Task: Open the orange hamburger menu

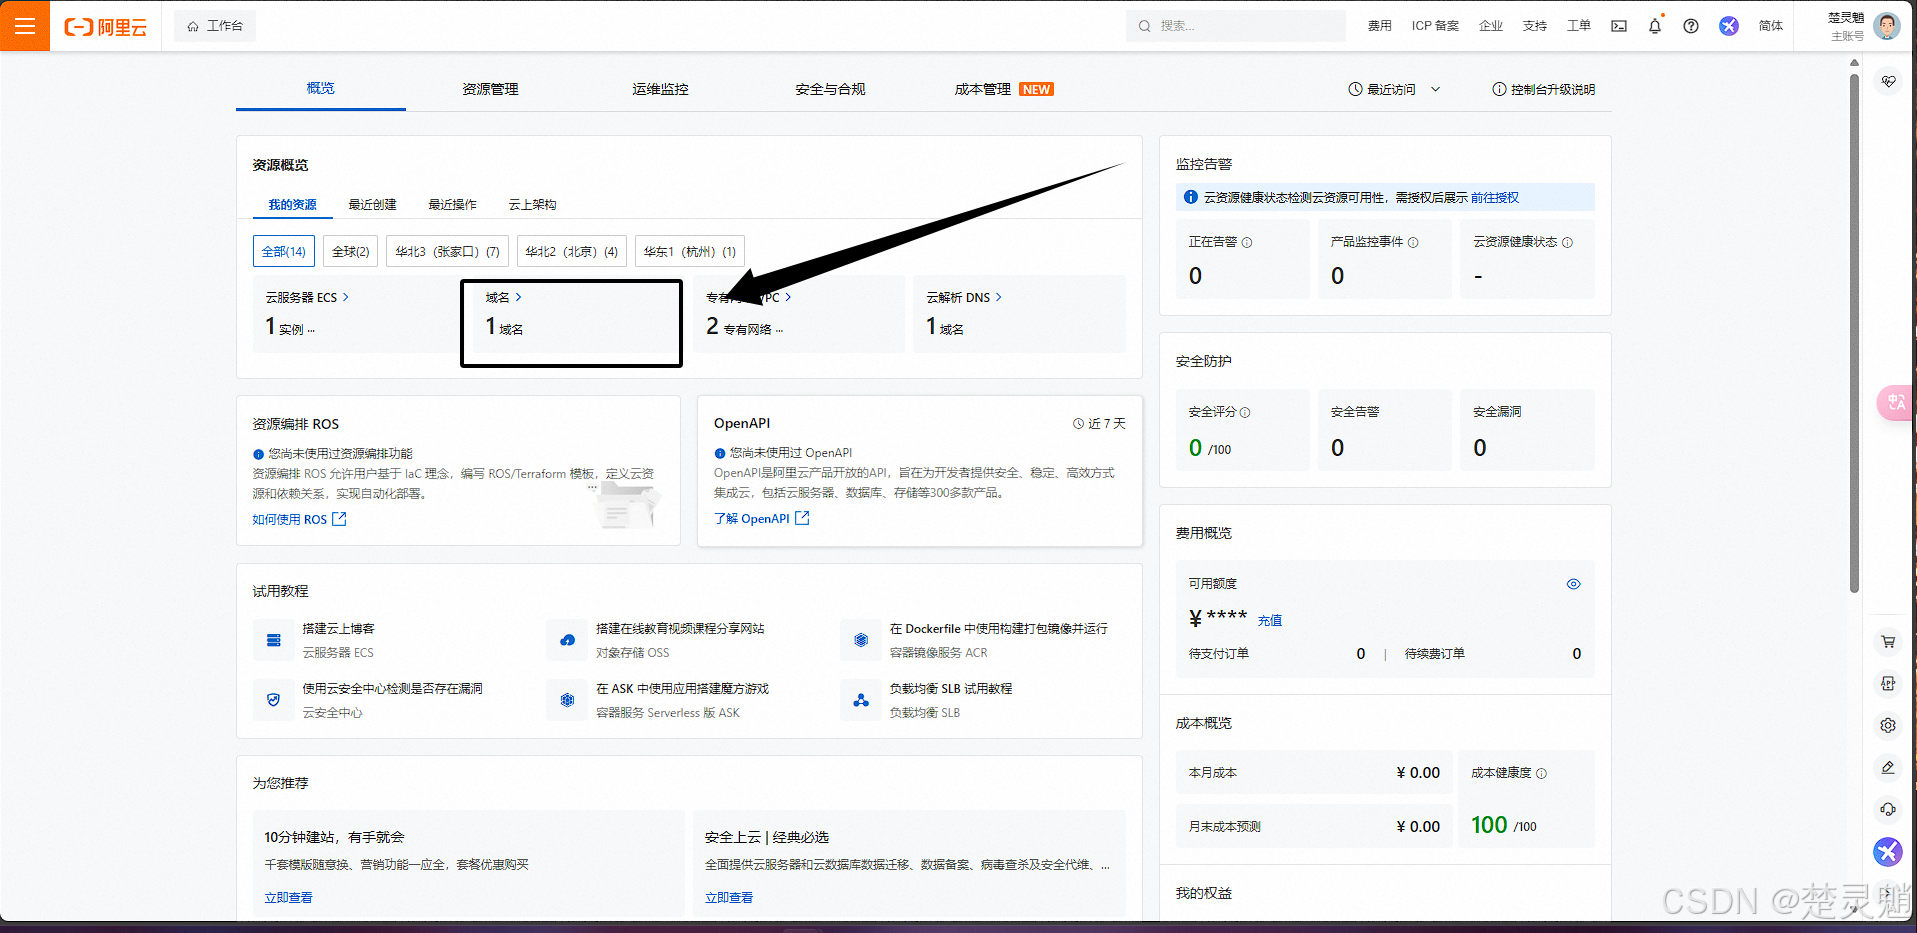Action: tap(25, 26)
